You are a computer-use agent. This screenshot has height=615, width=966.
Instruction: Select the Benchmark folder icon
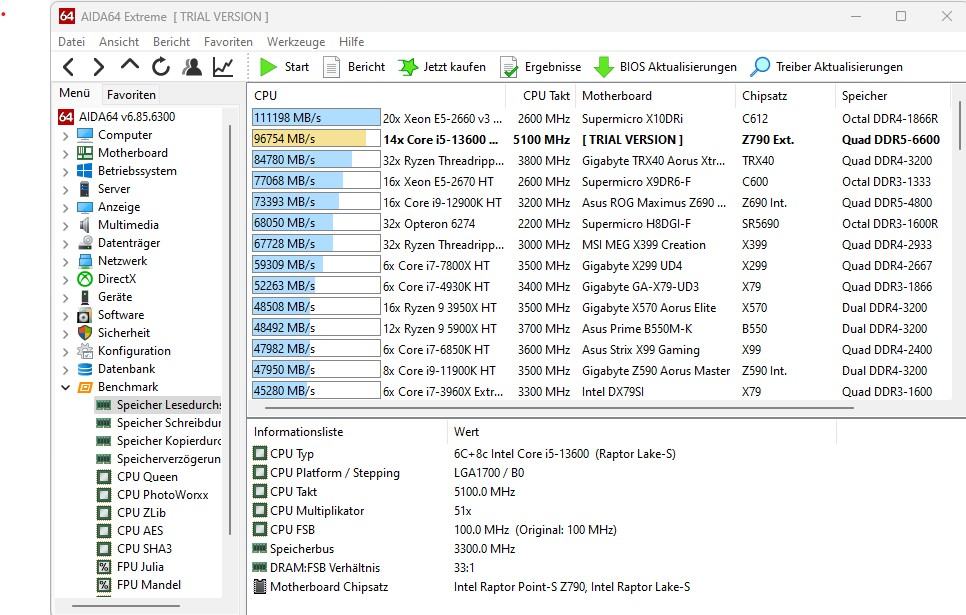(85, 387)
